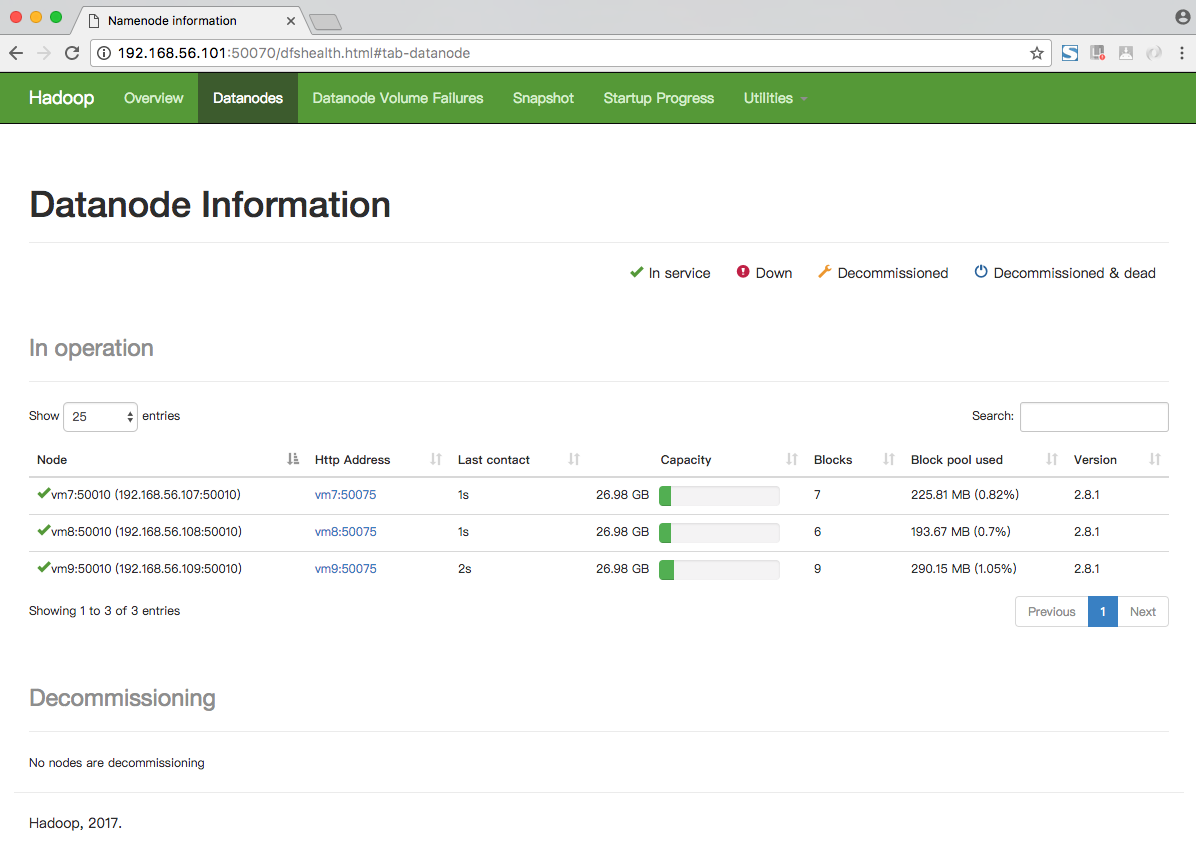Click the Version column sort icon
The image size is (1196, 854).
click(x=1155, y=460)
